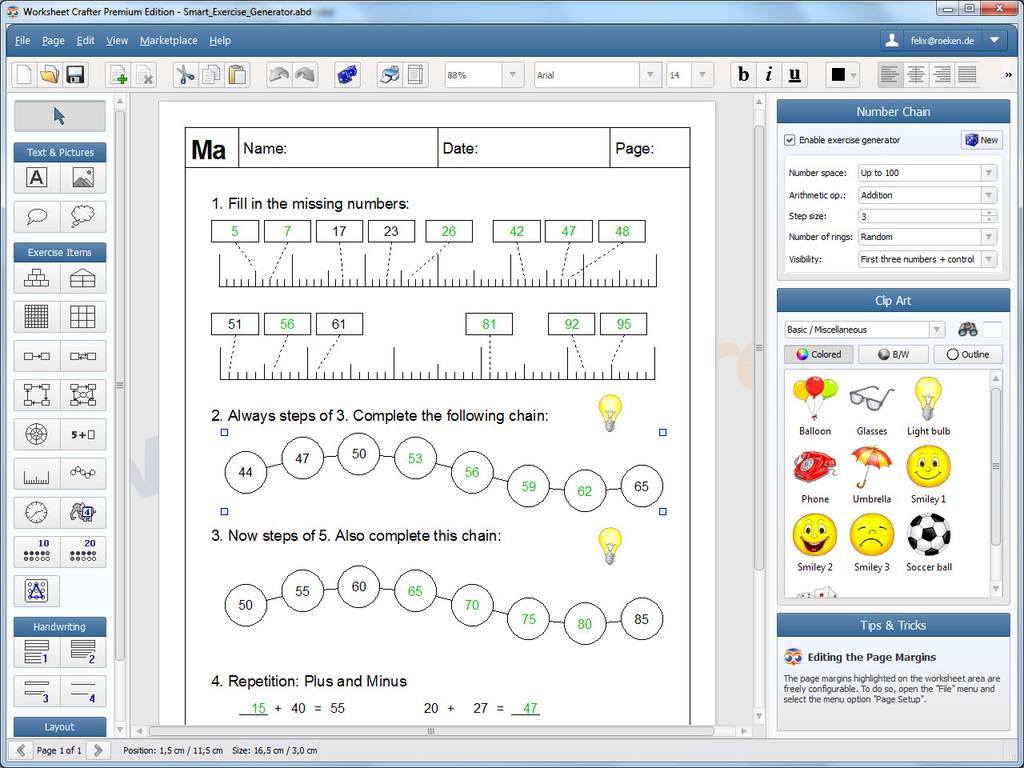
Task: Open the Arithmetic operation dropdown
Action: tap(988, 194)
